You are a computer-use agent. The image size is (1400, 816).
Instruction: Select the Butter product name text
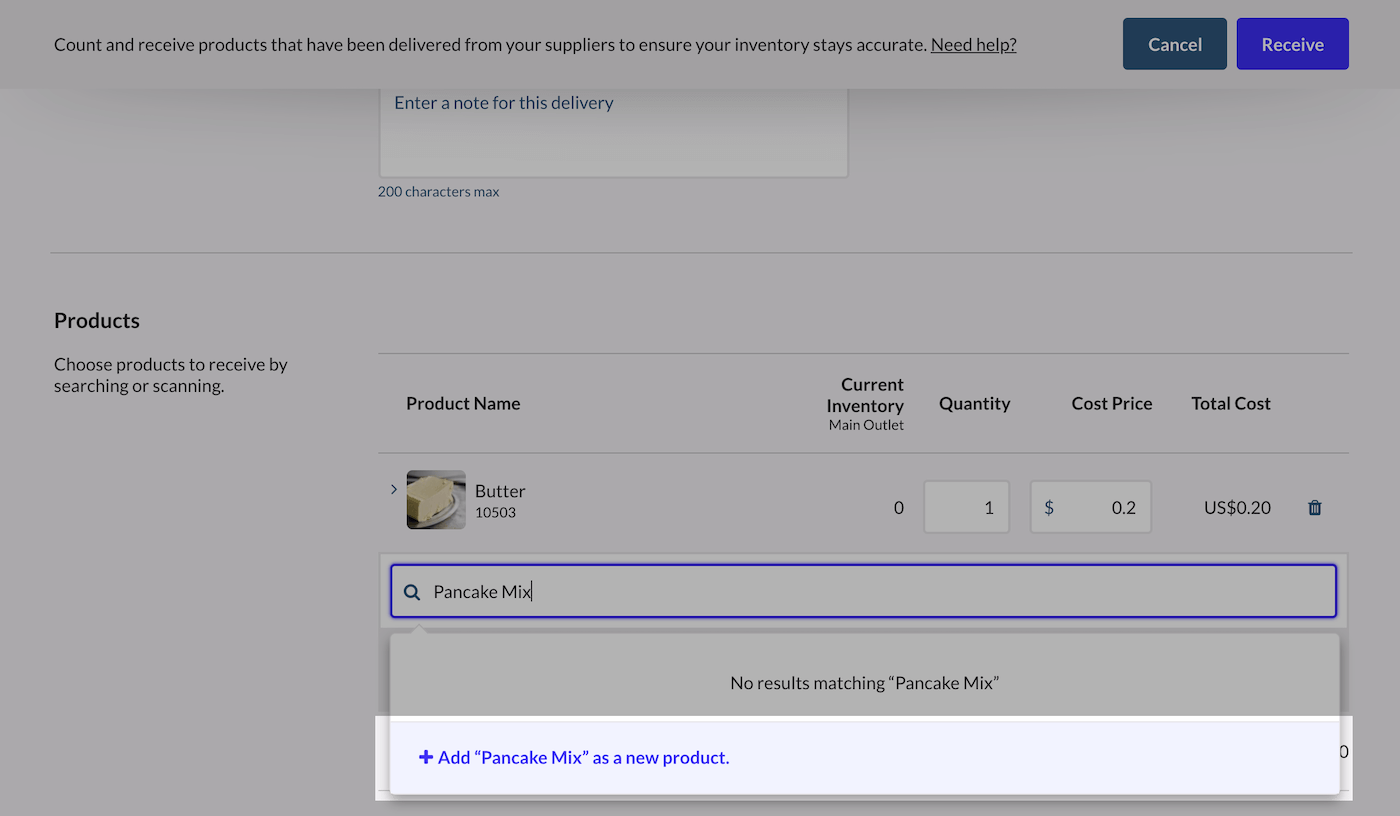pyautogui.click(x=499, y=490)
